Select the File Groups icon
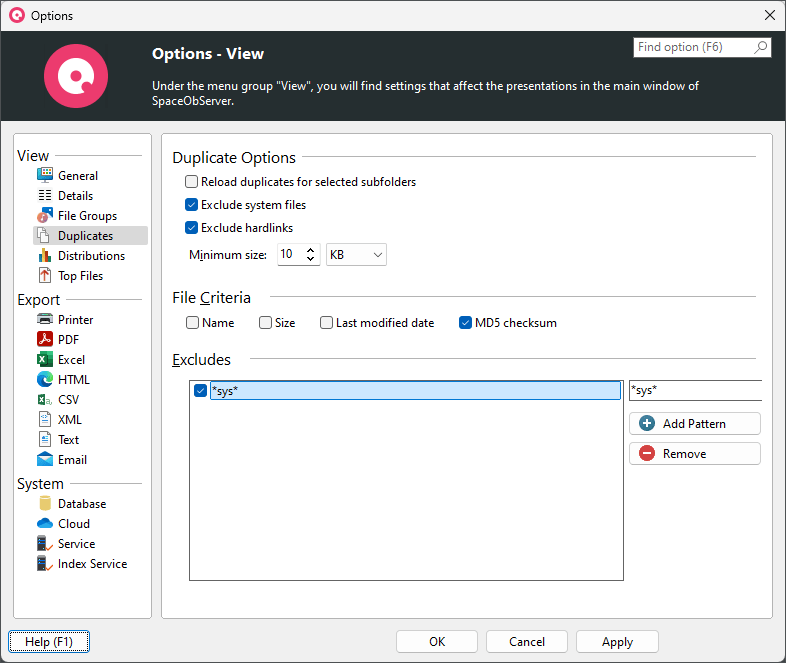786x663 pixels. [45, 216]
